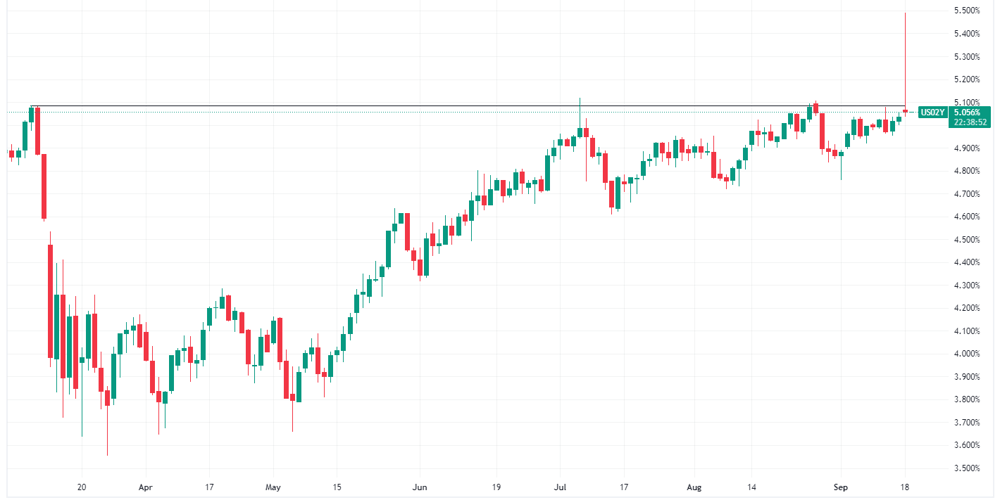Viewport: 1000px width, 500px height.
Task: Click the Jul label on time axis
Action: pos(559,485)
